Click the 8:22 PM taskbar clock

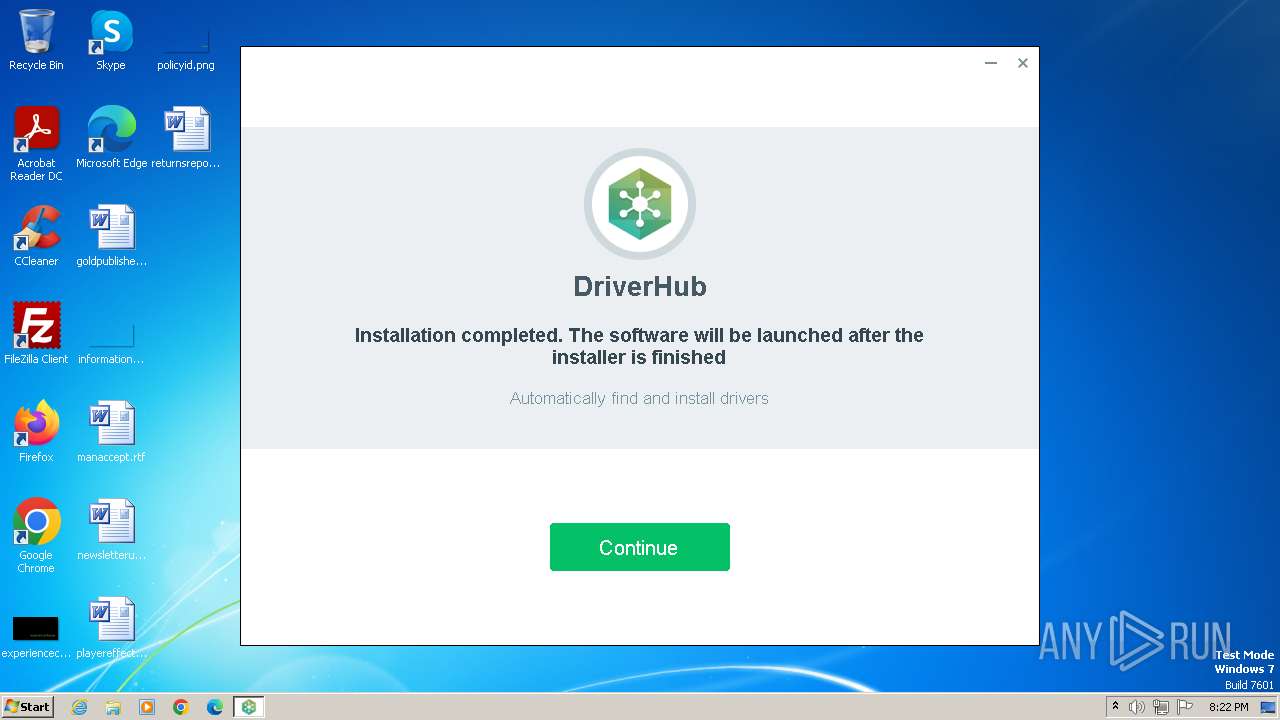pos(1228,707)
